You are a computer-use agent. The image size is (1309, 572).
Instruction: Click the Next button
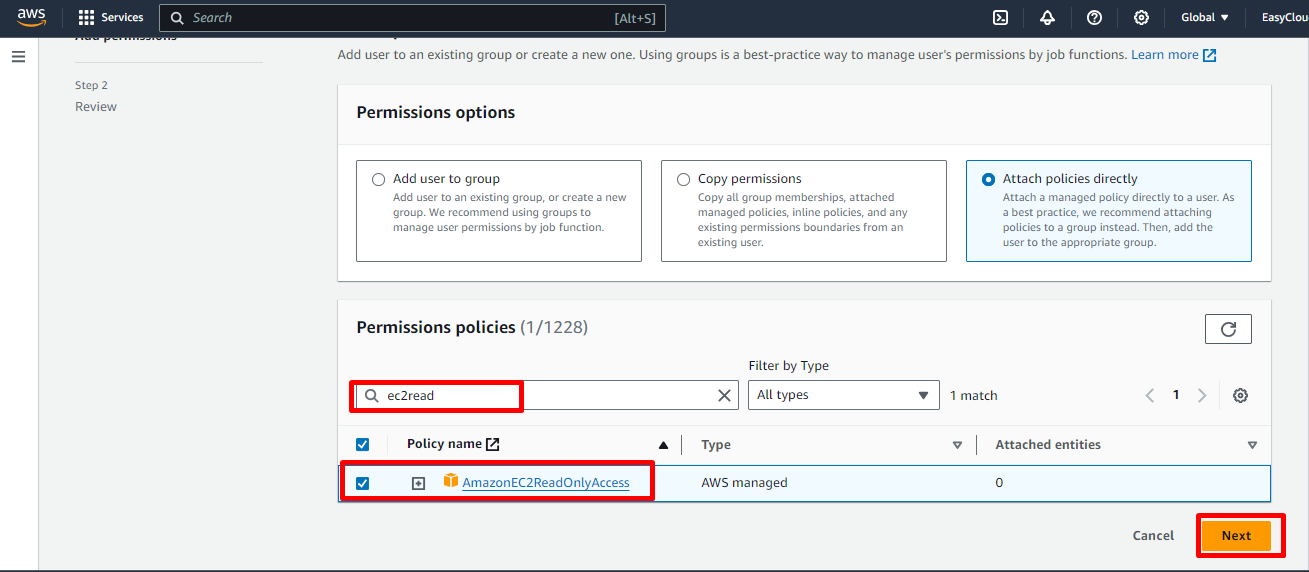point(1236,536)
